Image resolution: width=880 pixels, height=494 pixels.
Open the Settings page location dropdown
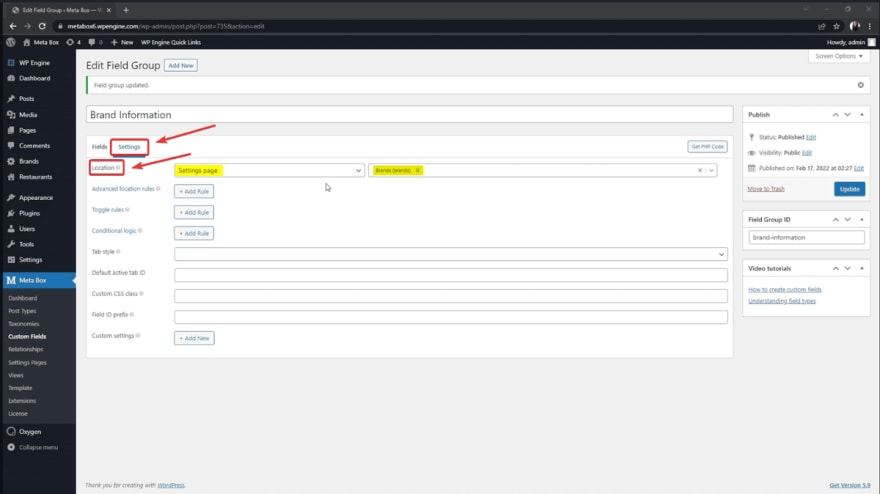tap(269, 170)
